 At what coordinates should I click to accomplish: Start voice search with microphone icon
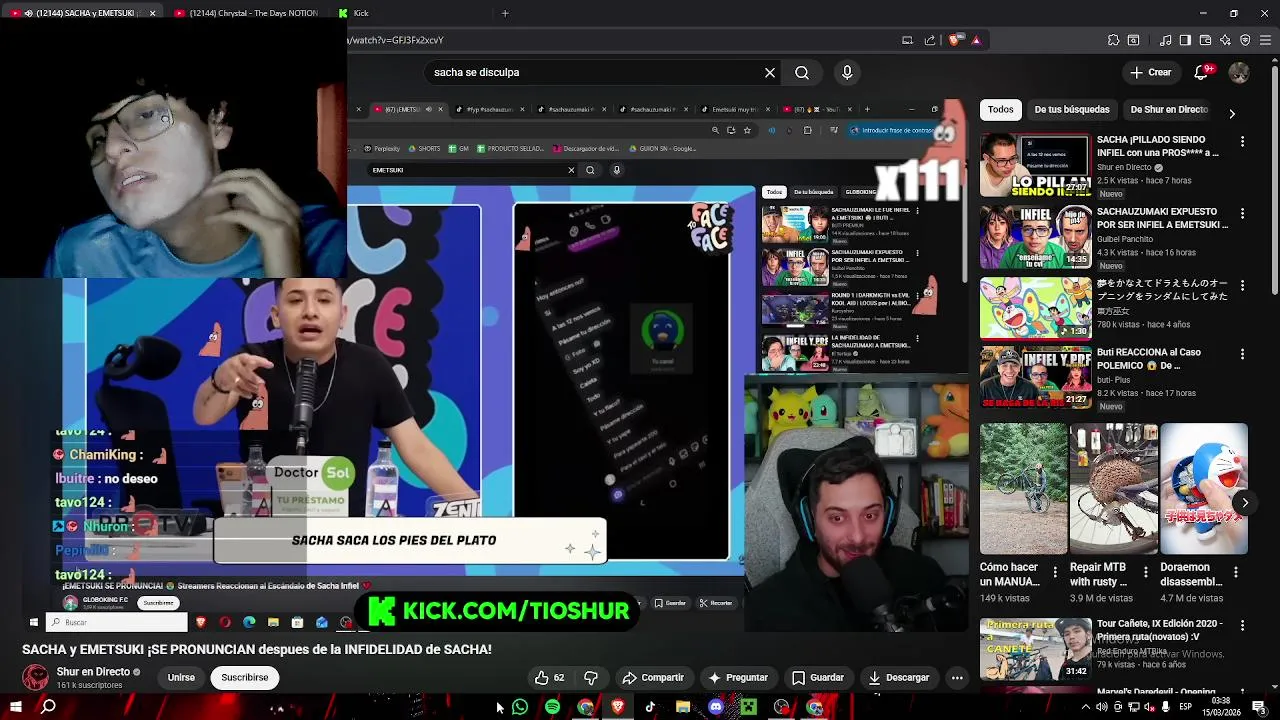(x=847, y=72)
